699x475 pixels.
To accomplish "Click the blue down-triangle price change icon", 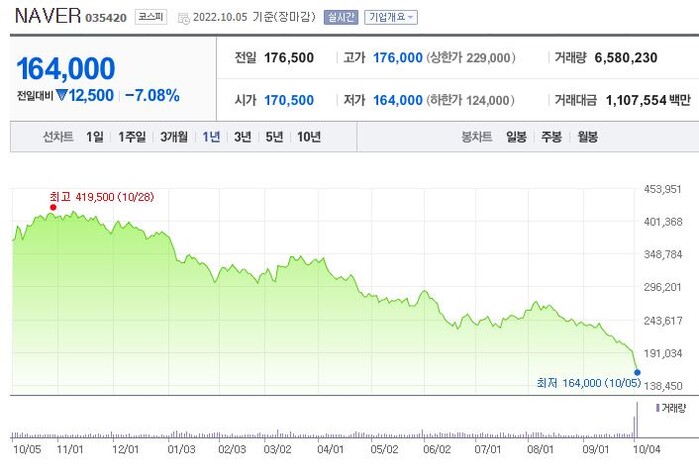I will [61, 96].
